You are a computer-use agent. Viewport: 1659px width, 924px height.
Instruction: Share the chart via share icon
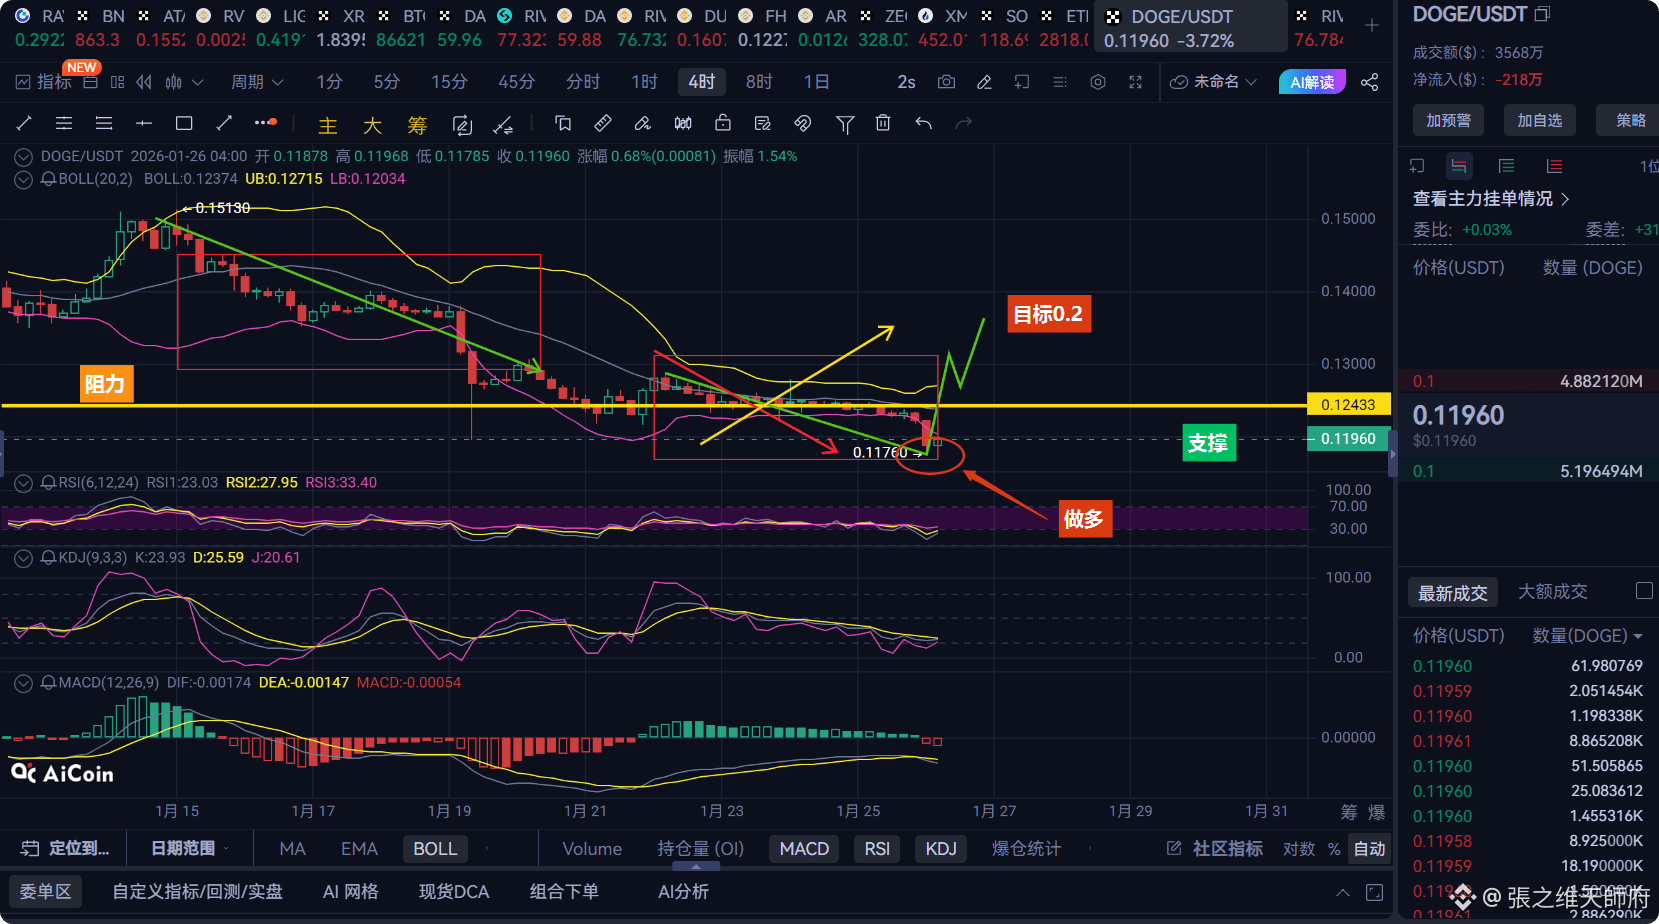[1370, 82]
